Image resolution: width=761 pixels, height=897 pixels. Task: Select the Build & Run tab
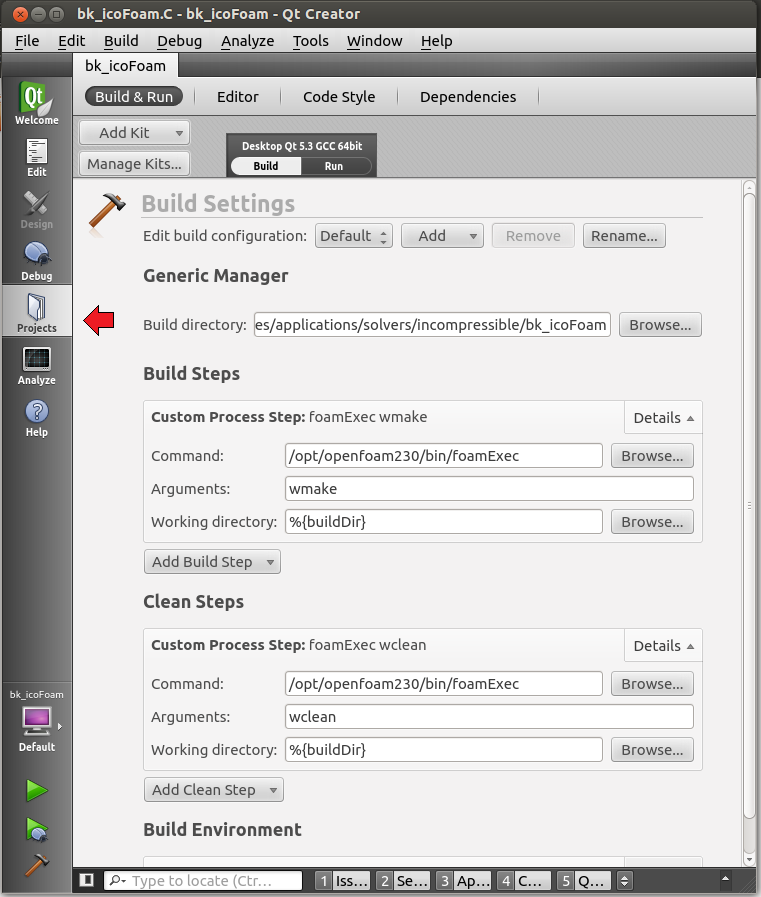point(134,97)
